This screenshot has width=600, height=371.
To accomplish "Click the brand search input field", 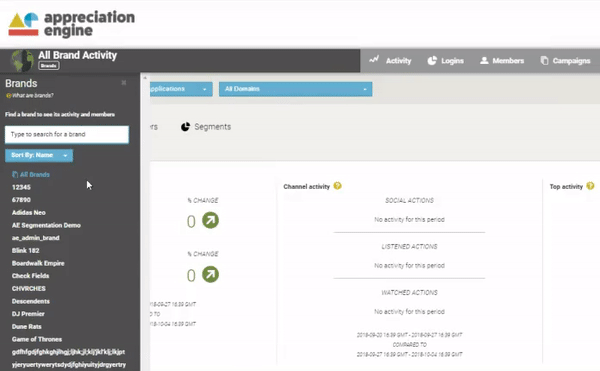I will click(67, 135).
